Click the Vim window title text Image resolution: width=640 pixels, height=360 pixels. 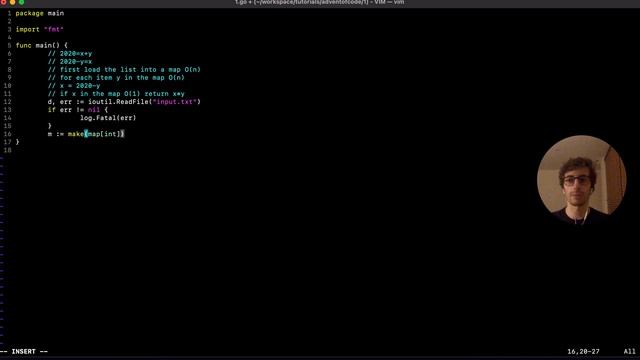coord(320,2)
